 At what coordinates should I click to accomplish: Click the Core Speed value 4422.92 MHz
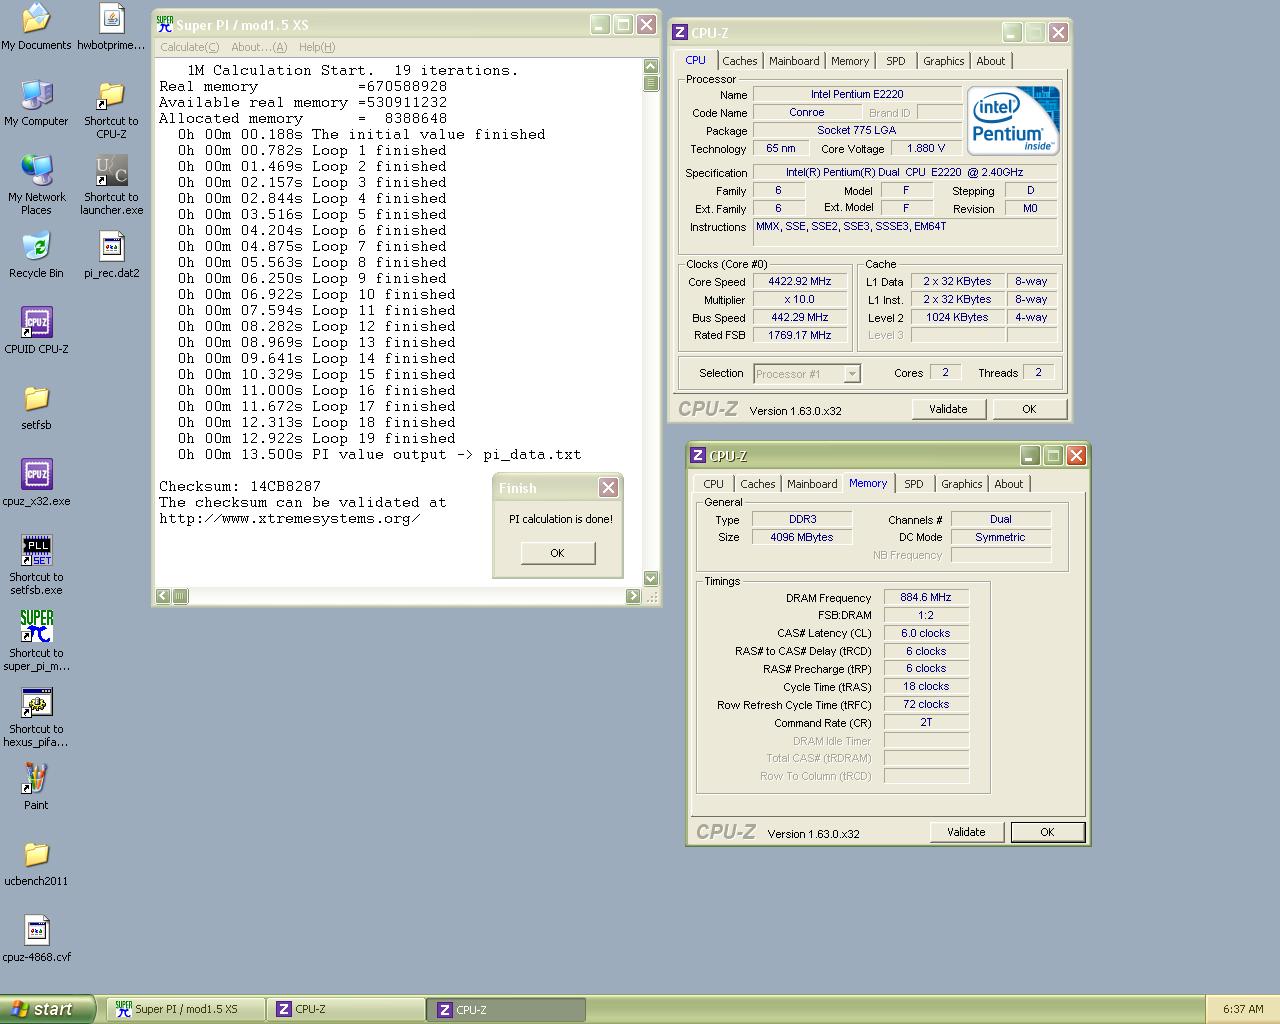799,282
